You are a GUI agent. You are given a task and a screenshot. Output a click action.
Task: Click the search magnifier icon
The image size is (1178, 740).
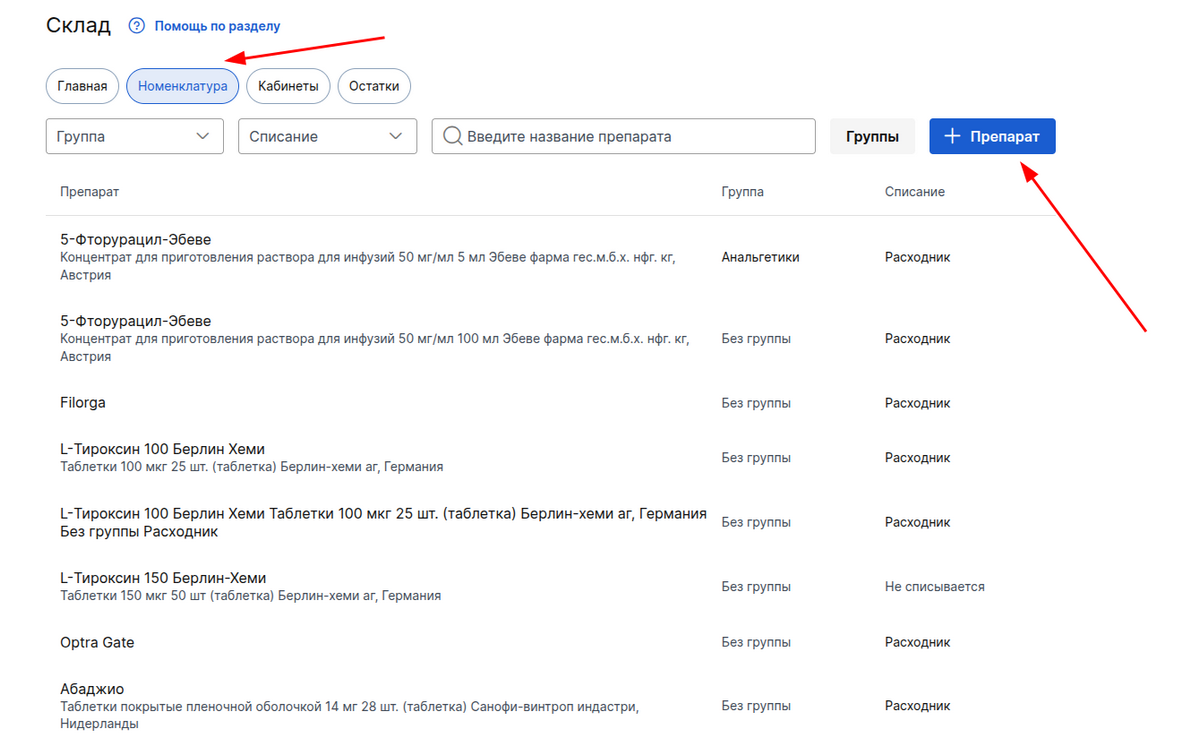452,136
